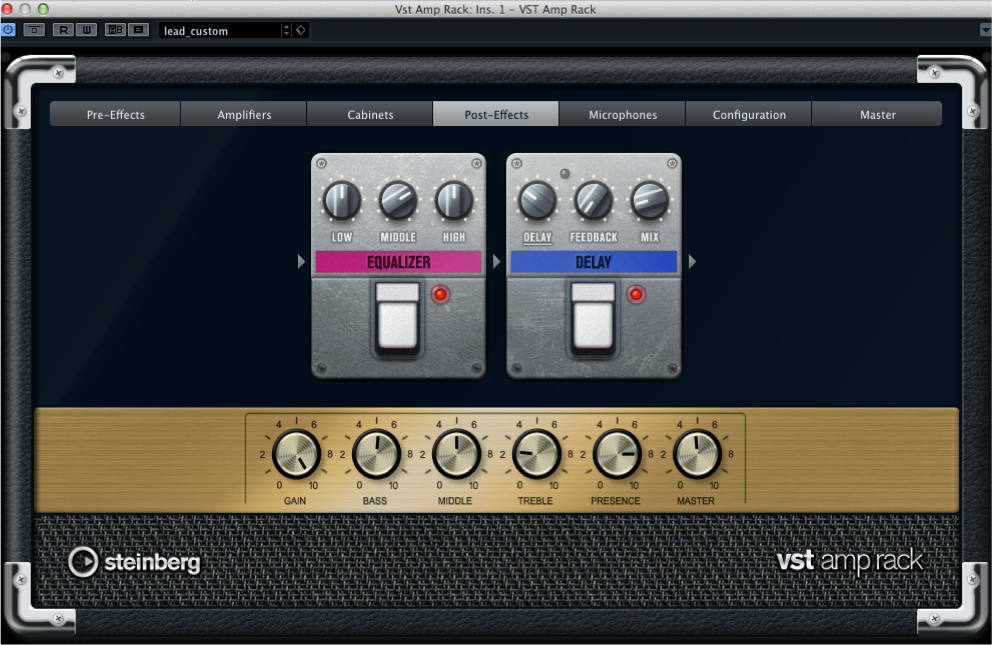Enable Write automation with the W icon
This screenshot has width=992, height=645.
[x=86, y=29]
